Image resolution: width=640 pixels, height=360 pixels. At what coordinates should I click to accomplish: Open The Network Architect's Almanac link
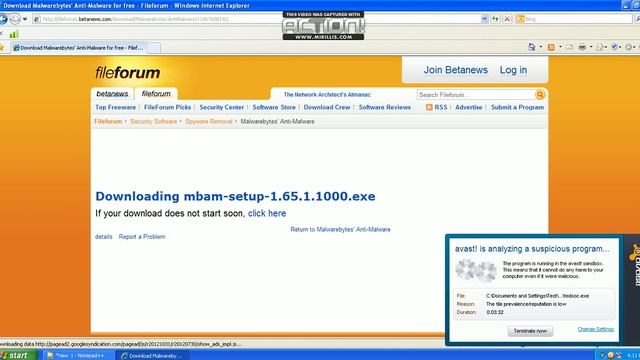(x=327, y=94)
